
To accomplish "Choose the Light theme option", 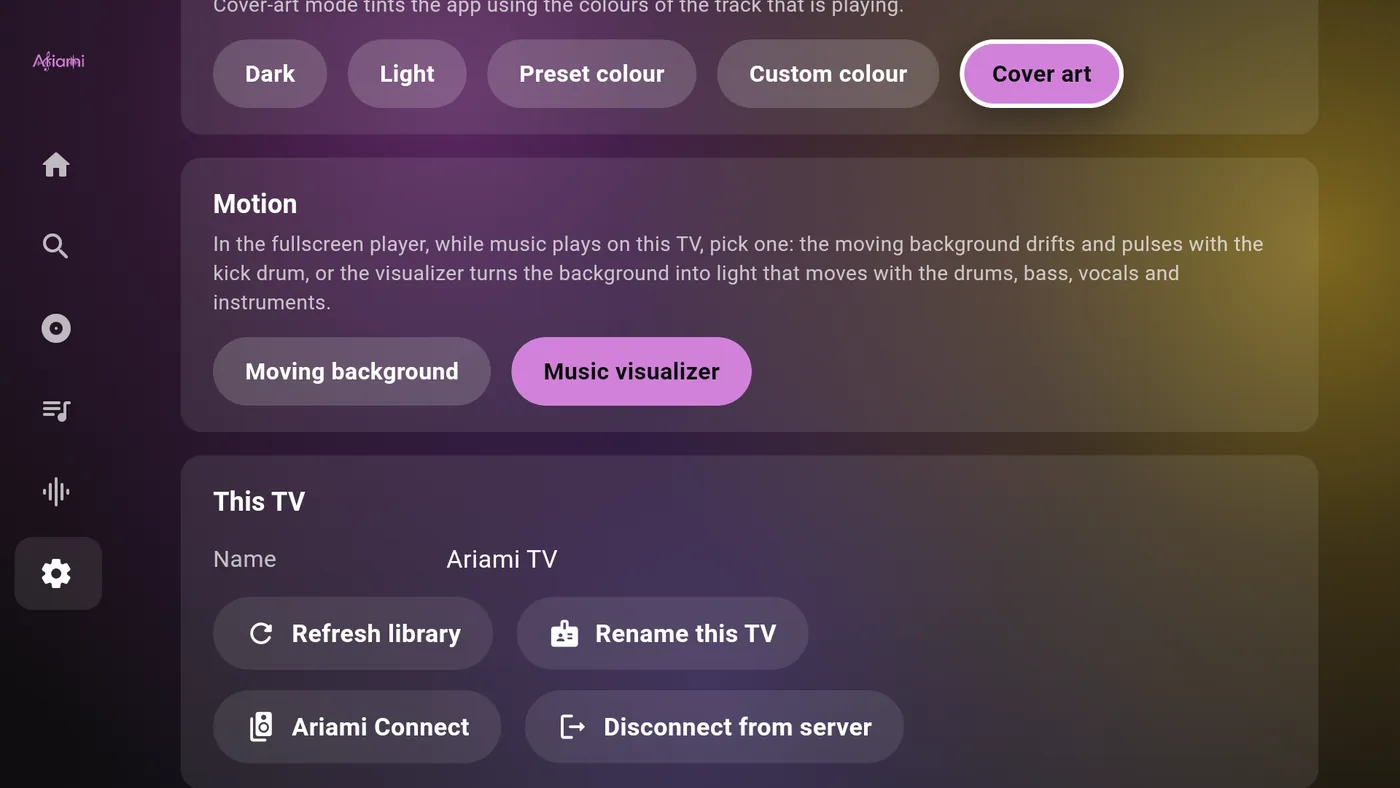I will (x=407, y=74).
